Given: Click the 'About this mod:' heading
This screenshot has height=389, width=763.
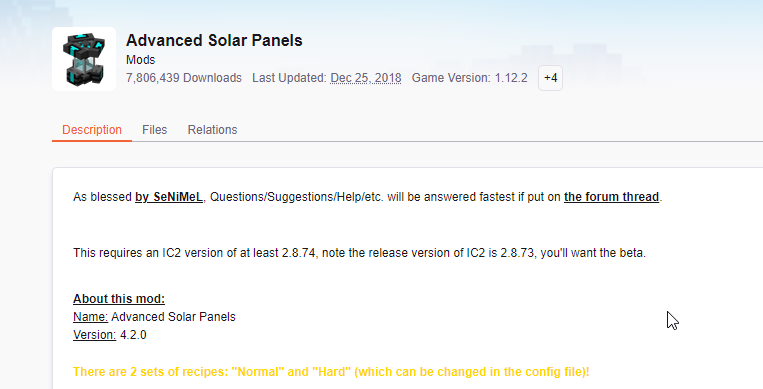Looking at the screenshot, I should pos(119,299).
